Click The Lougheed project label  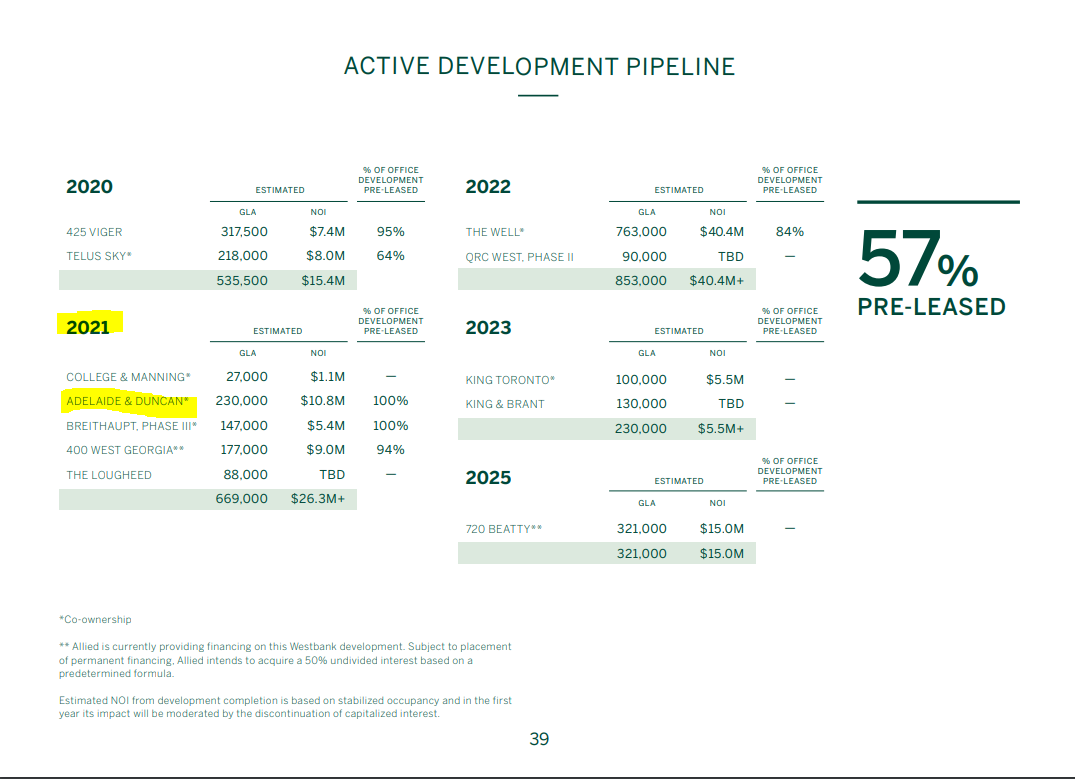point(109,475)
